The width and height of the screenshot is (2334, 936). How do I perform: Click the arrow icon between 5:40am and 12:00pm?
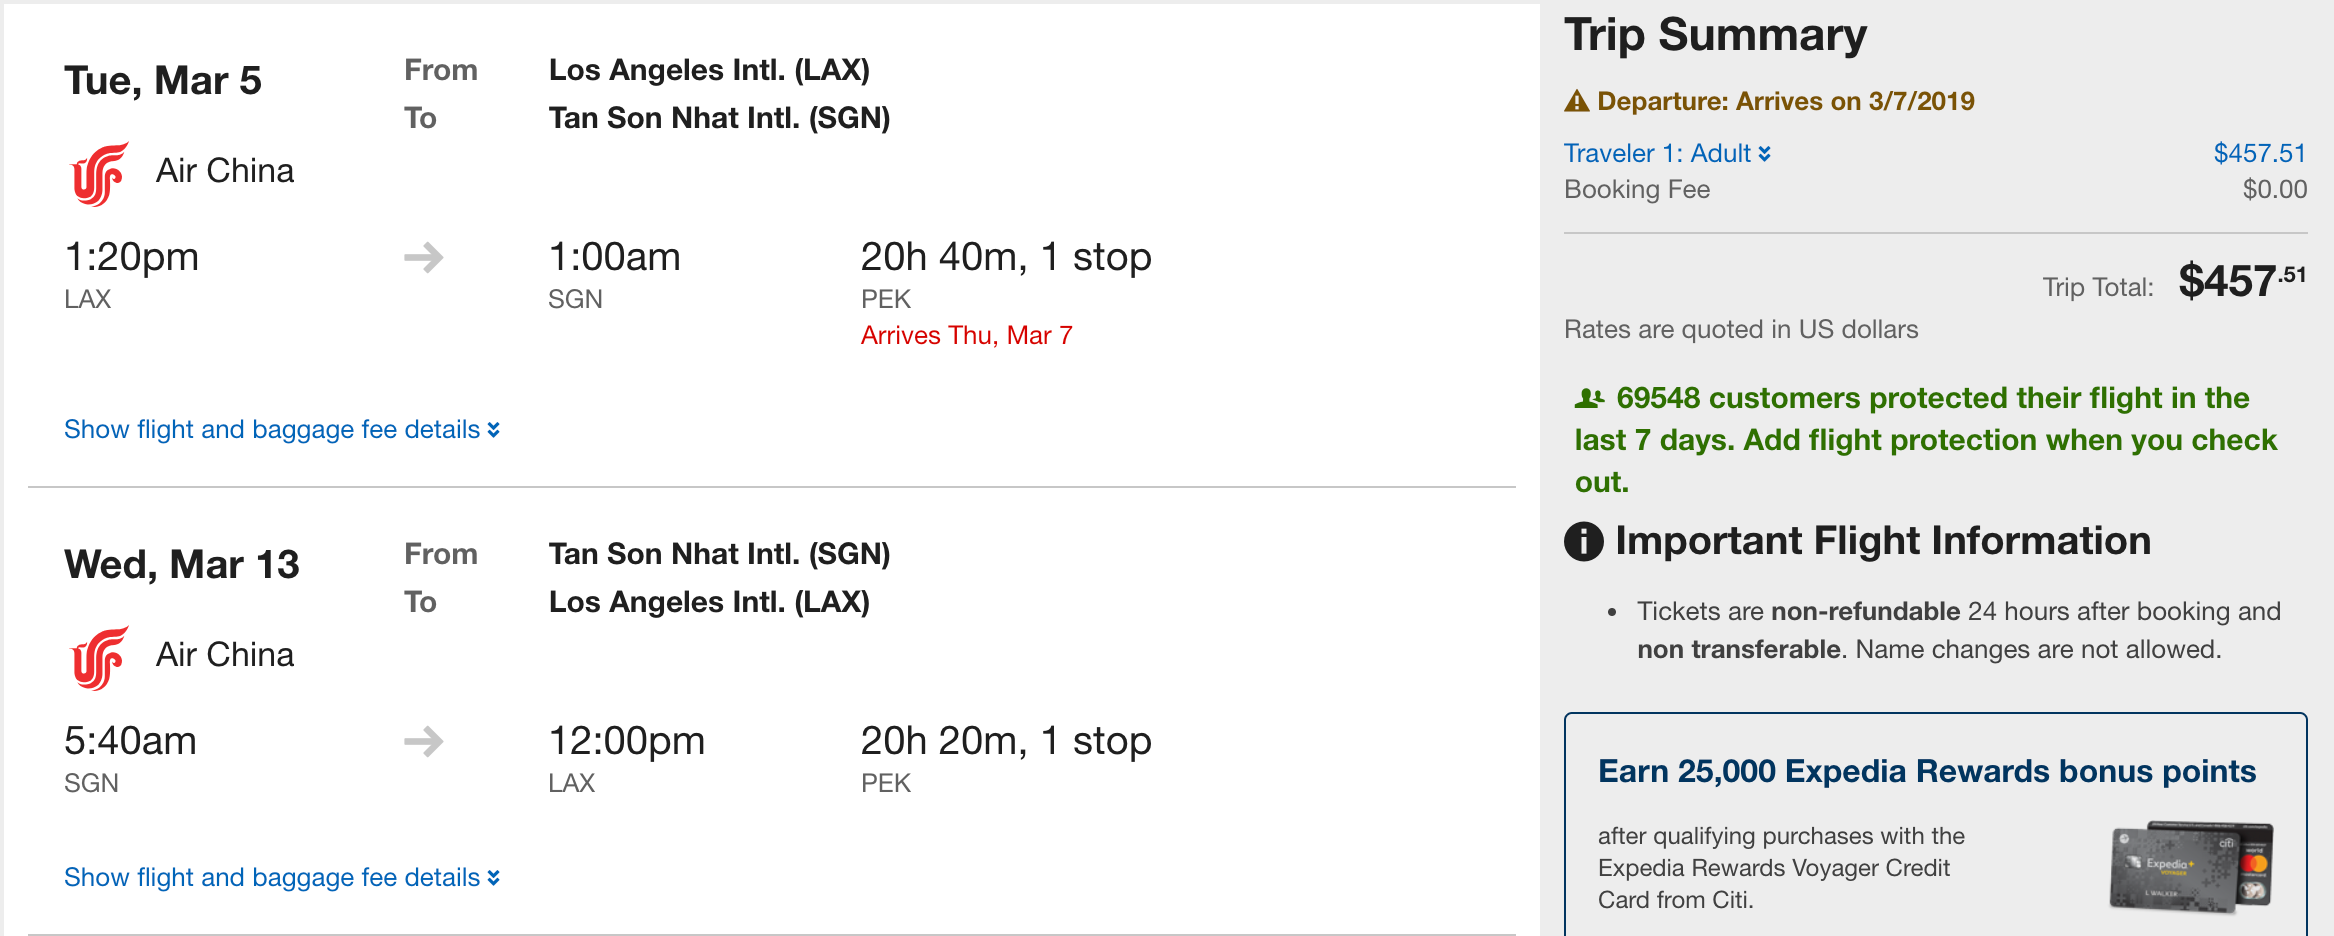pyautogui.click(x=424, y=742)
